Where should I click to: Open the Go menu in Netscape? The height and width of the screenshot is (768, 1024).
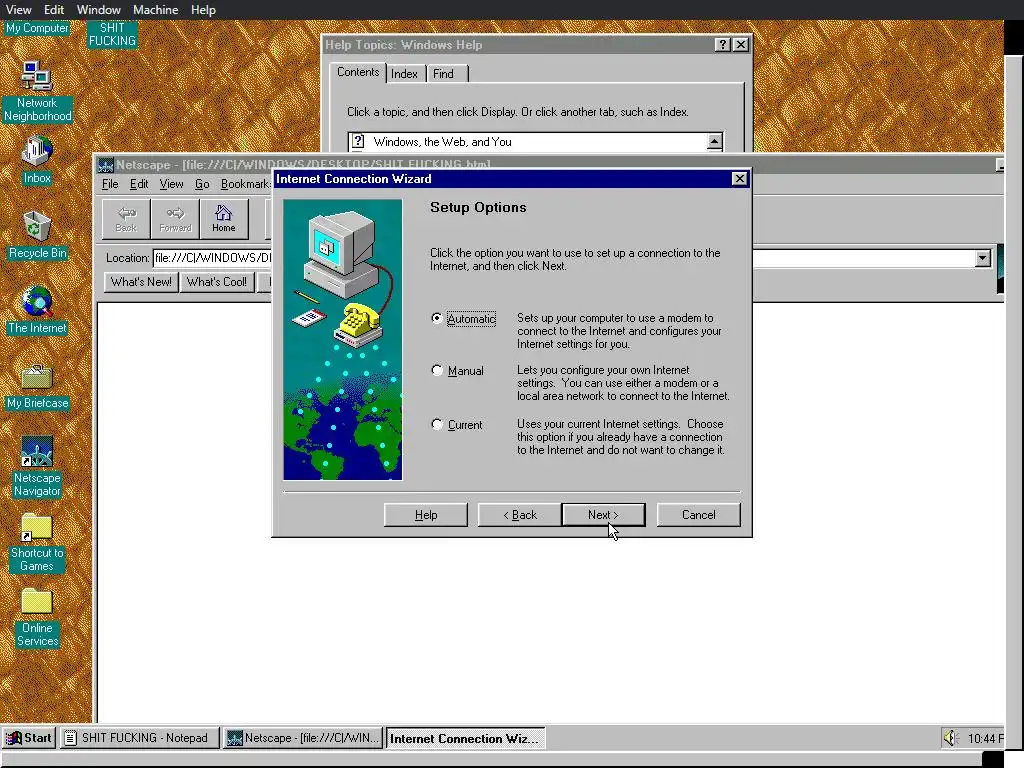click(202, 184)
